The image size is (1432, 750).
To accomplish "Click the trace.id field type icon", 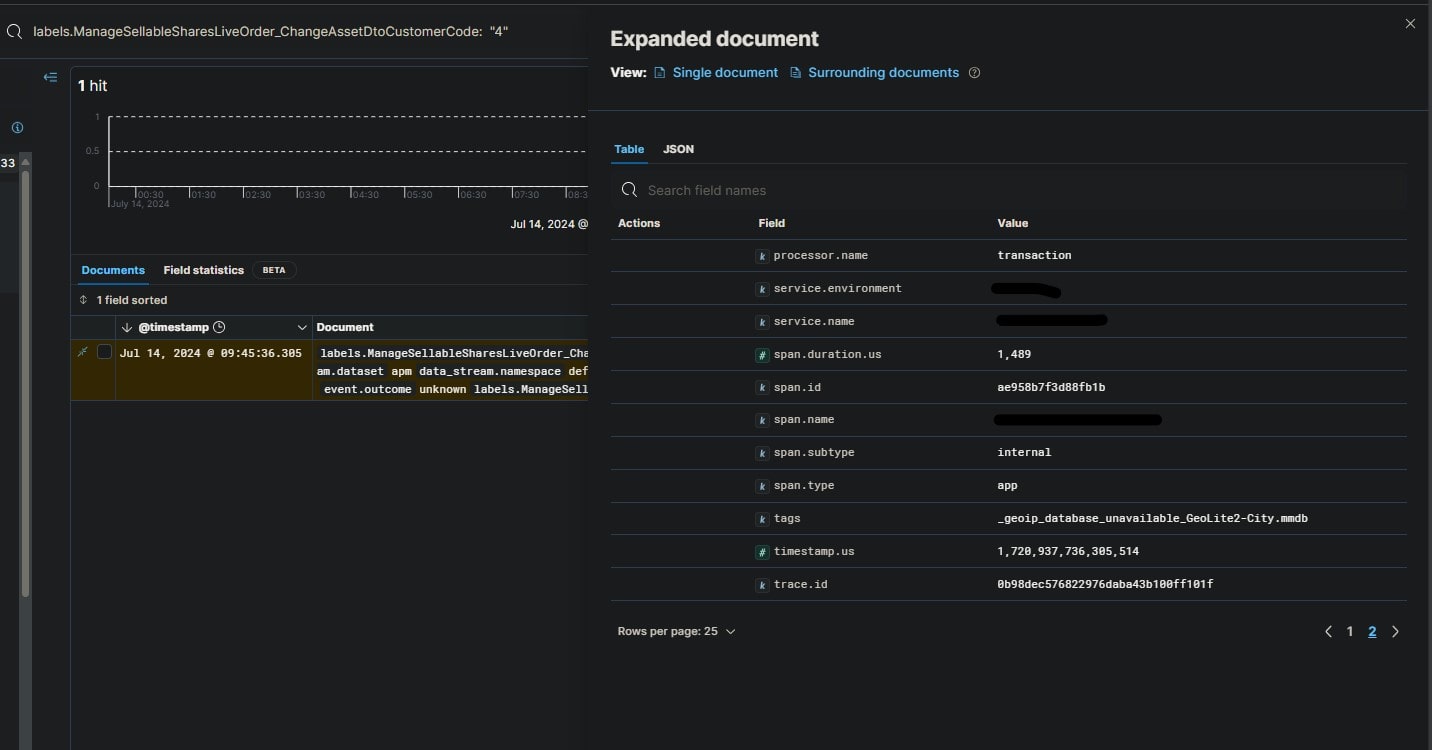I will pos(762,584).
